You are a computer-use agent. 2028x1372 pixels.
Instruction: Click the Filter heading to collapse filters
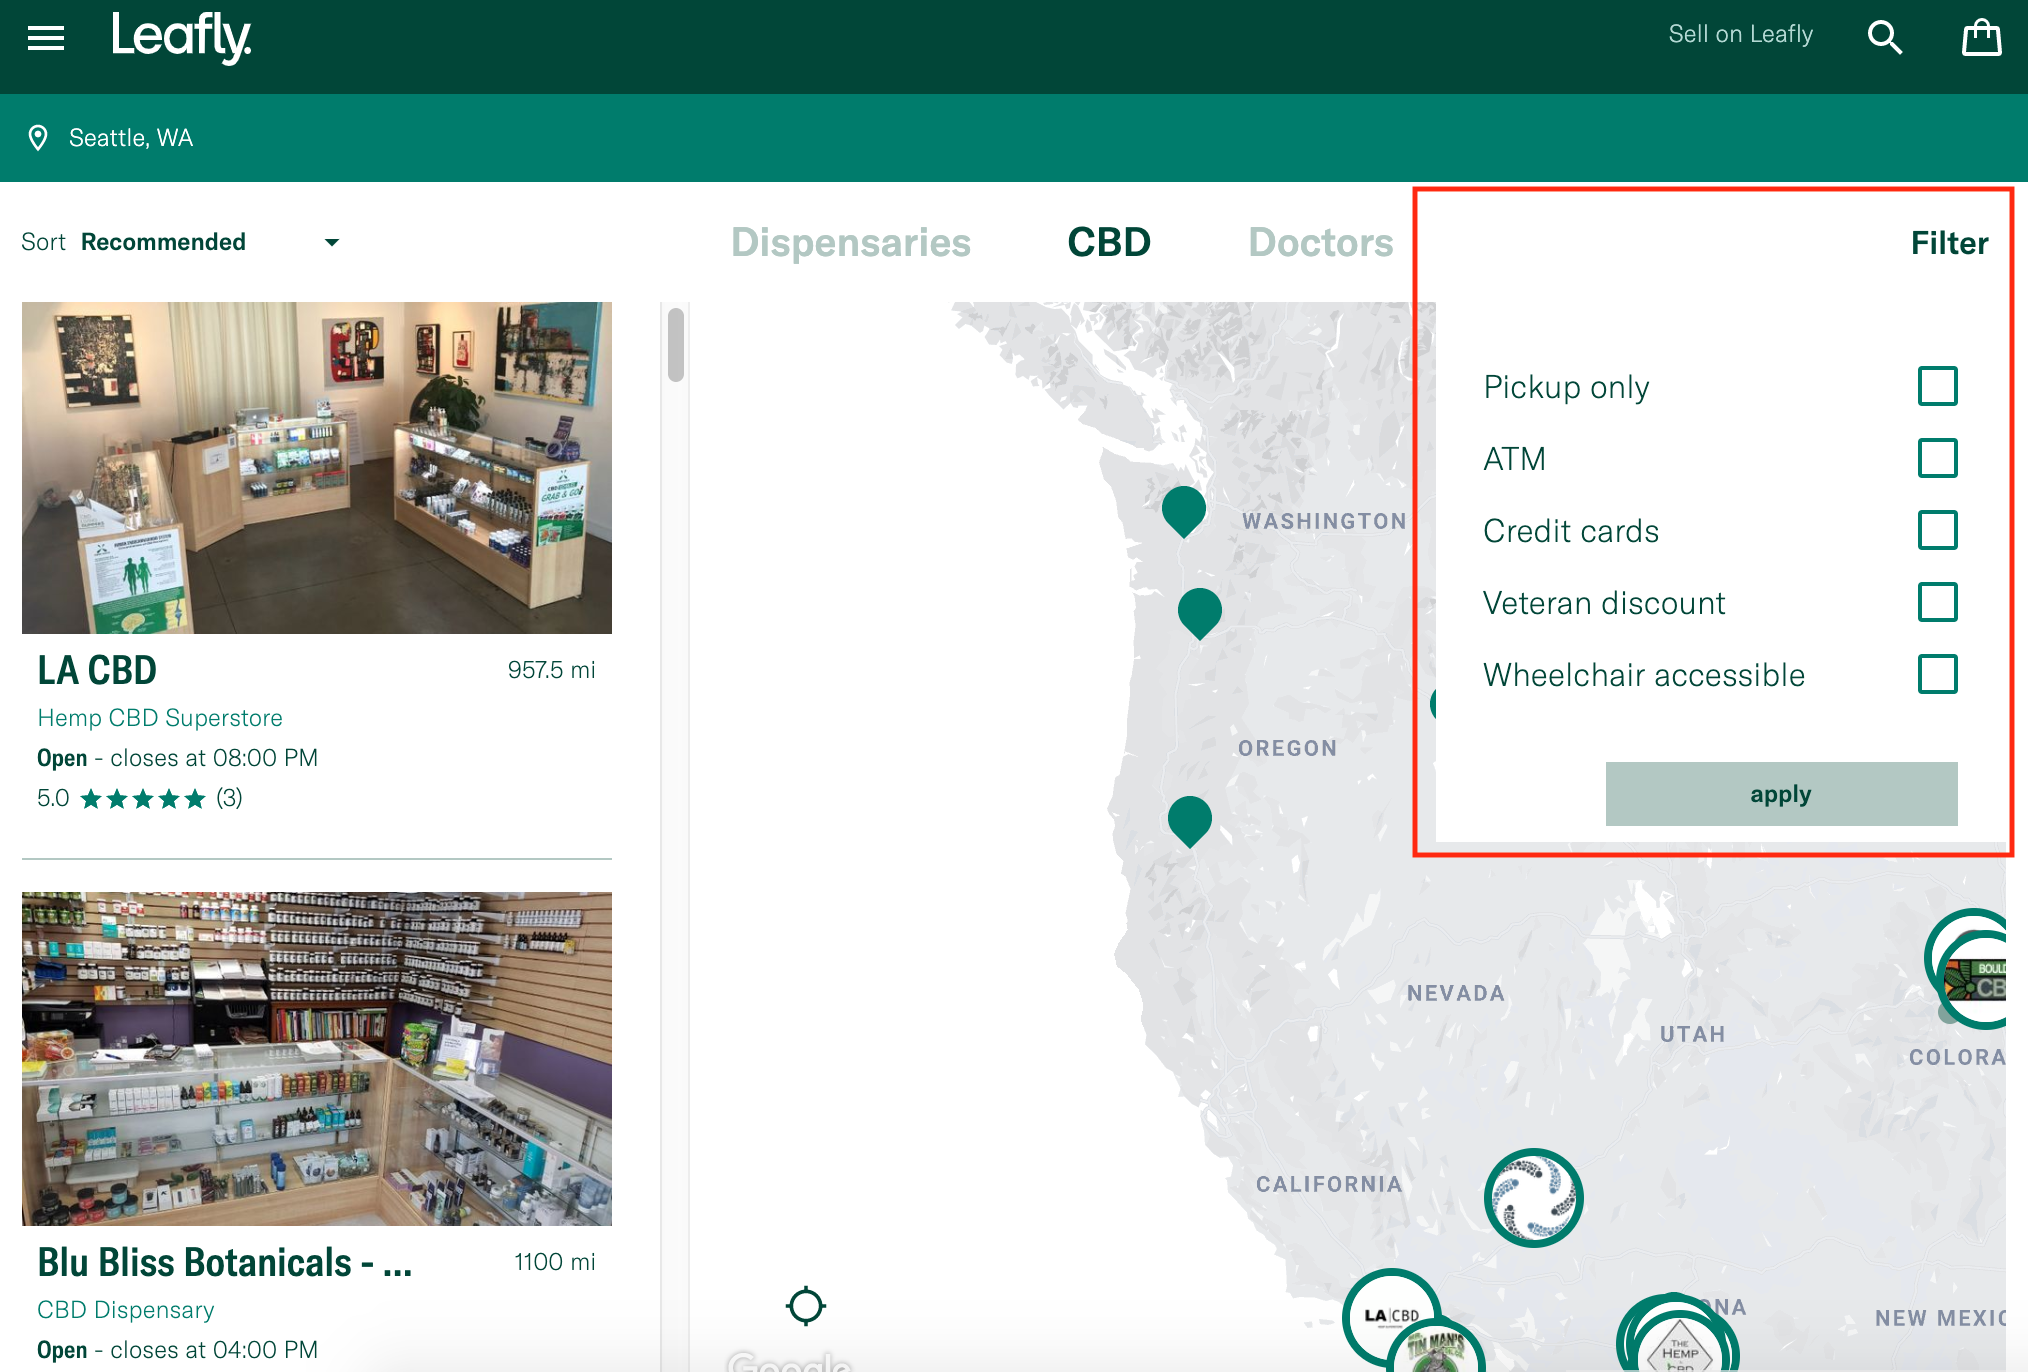pyautogui.click(x=1949, y=243)
